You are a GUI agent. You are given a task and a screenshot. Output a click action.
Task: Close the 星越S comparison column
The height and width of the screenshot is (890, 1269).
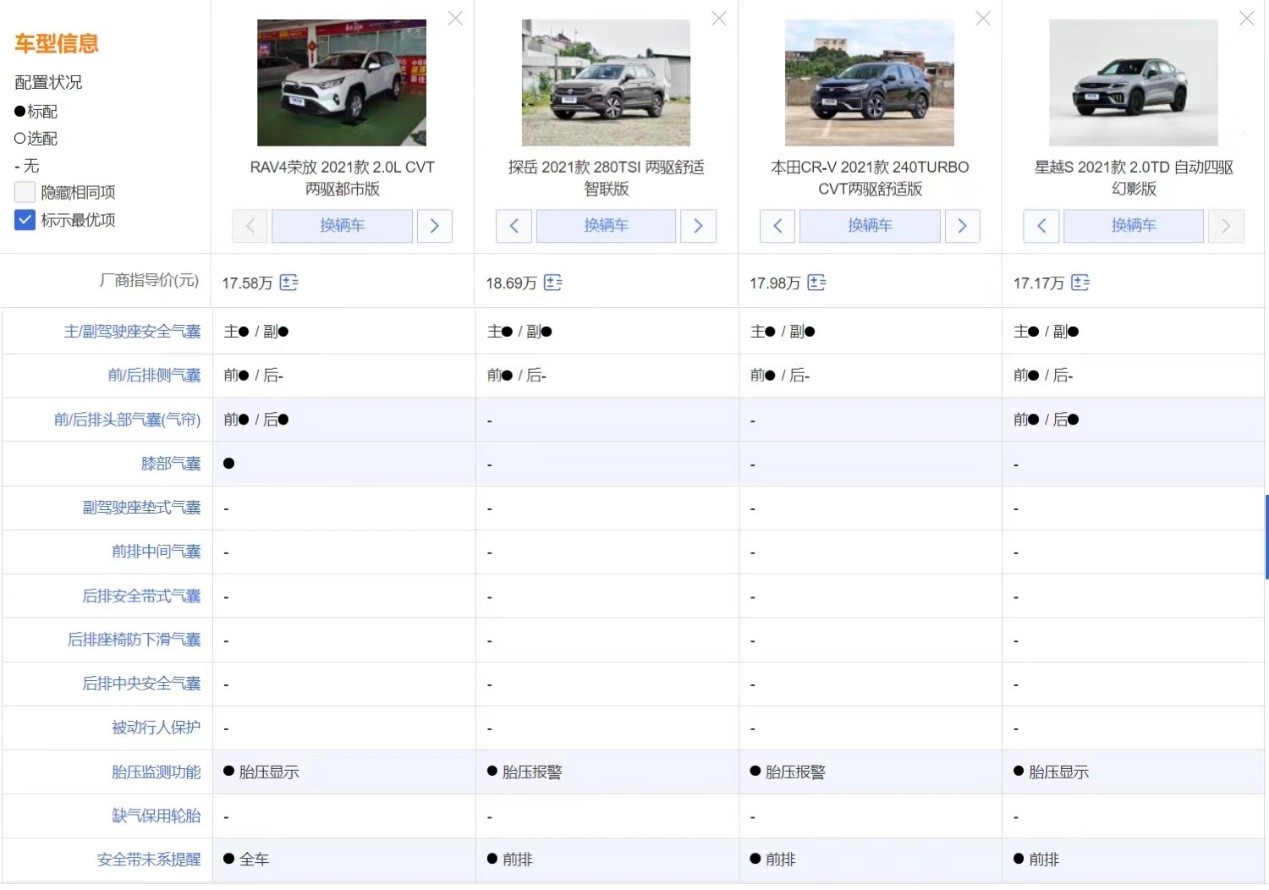click(x=1246, y=18)
